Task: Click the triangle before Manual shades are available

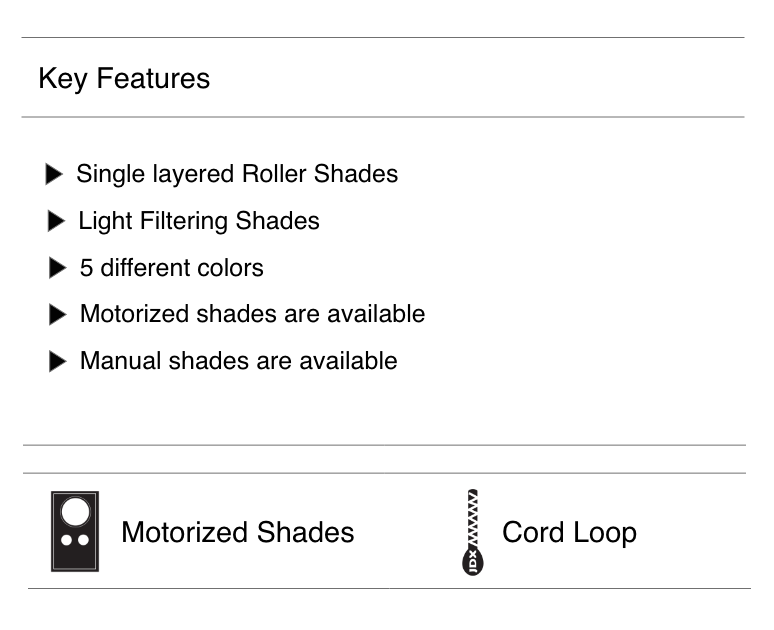Action: pos(57,362)
